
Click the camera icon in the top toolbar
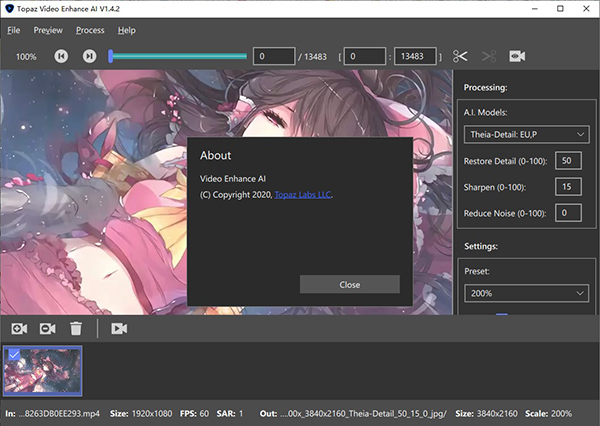(x=517, y=57)
